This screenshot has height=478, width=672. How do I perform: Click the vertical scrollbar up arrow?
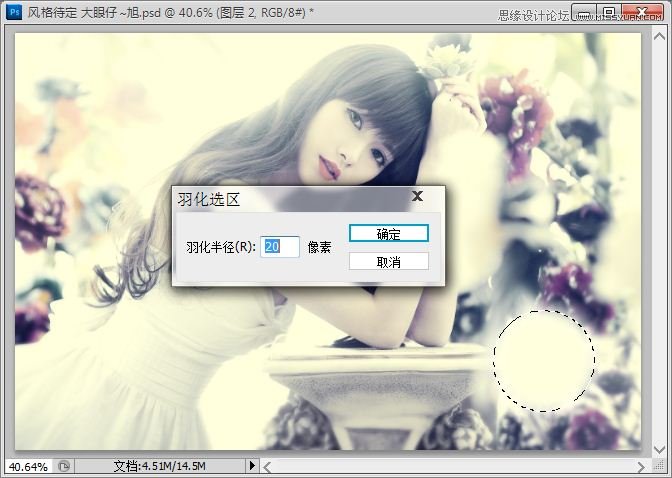(x=659, y=37)
